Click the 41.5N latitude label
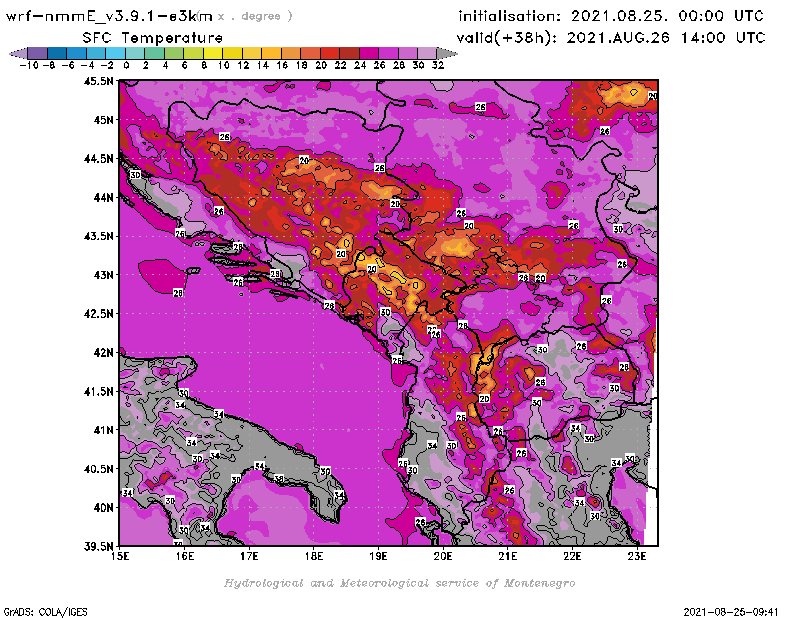800x618 pixels. pyautogui.click(x=98, y=391)
